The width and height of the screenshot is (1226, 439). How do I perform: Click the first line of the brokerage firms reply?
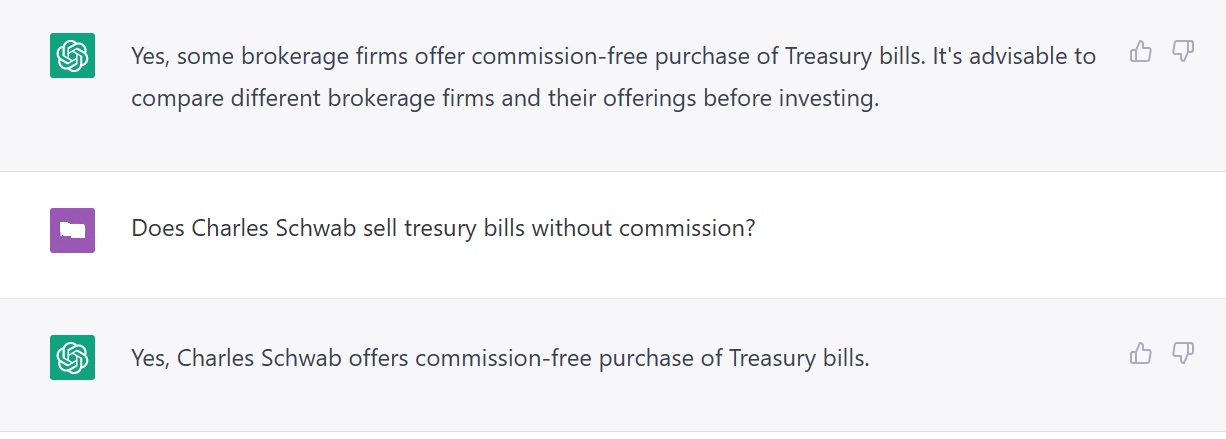(x=613, y=56)
